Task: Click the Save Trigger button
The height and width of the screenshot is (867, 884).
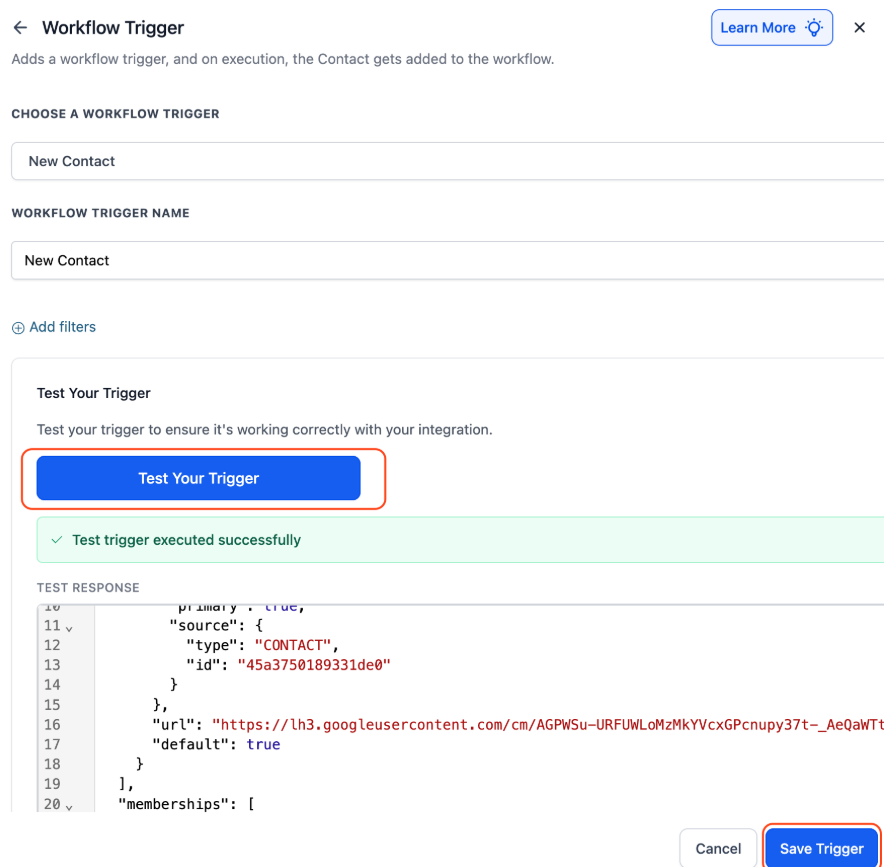Action: 821,848
